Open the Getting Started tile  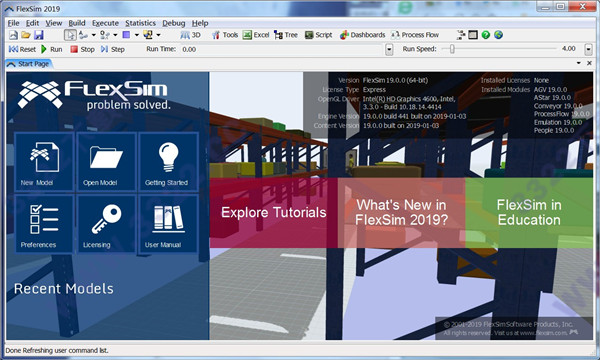(x=168, y=161)
